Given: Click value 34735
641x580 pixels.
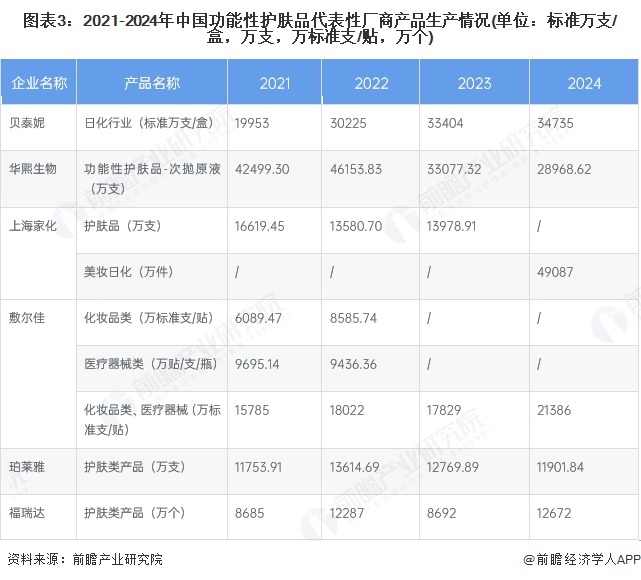Looking at the screenshot, I should 555,123.
